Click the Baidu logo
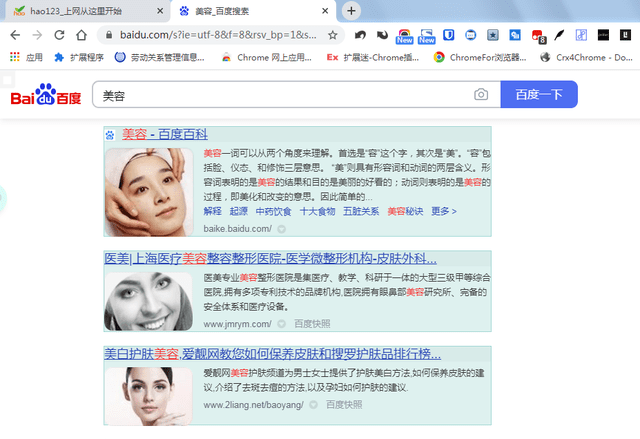The image size is (640, 439). click(46, 94)
